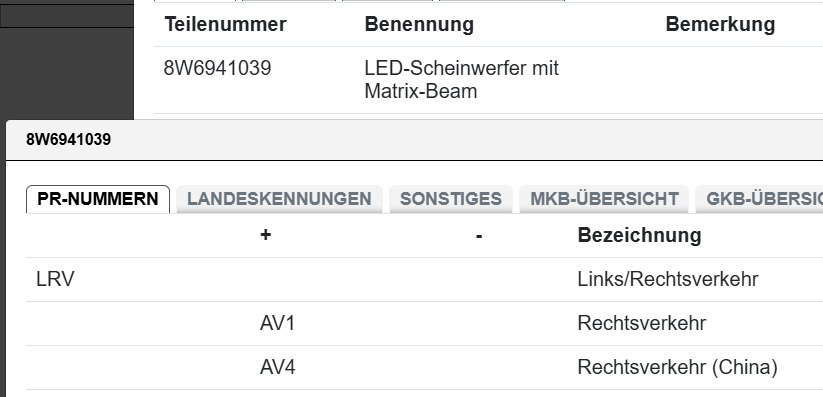823x397 pixels.
Task: Switch to MKB-ÜBERSICHT tab
Action: coord(604,199)
